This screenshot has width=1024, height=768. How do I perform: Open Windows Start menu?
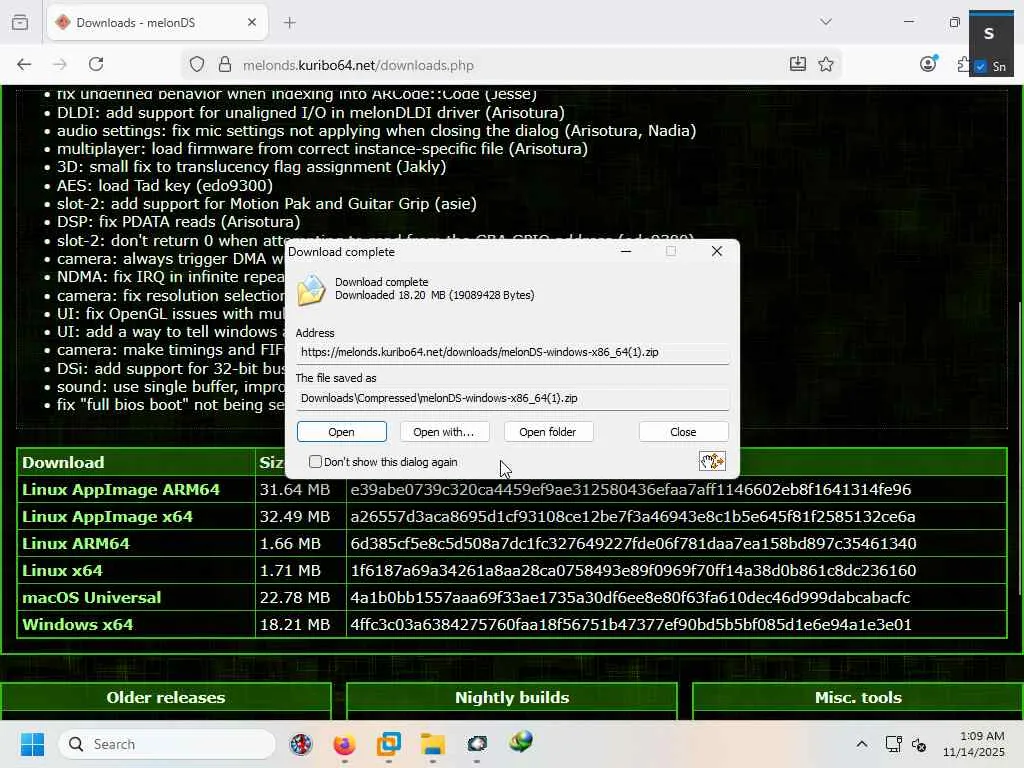(32, 744)
